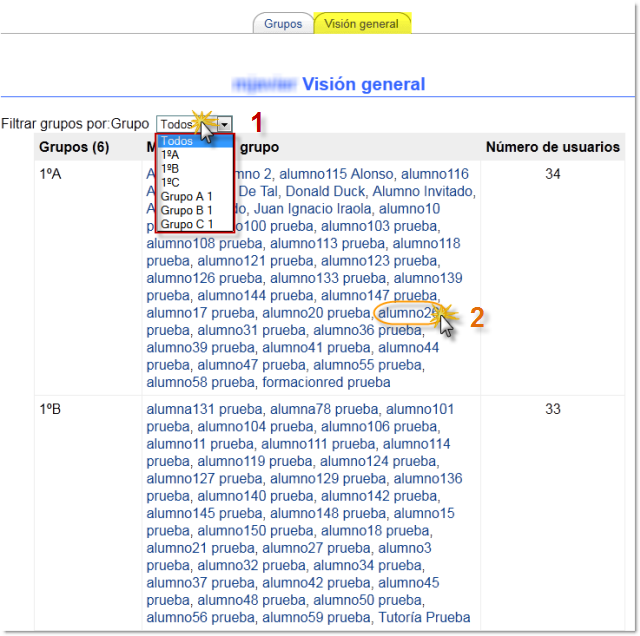Open the formacionred prueba user link
The height and width of the screenshot is (636, 640).
coord(326,382)
